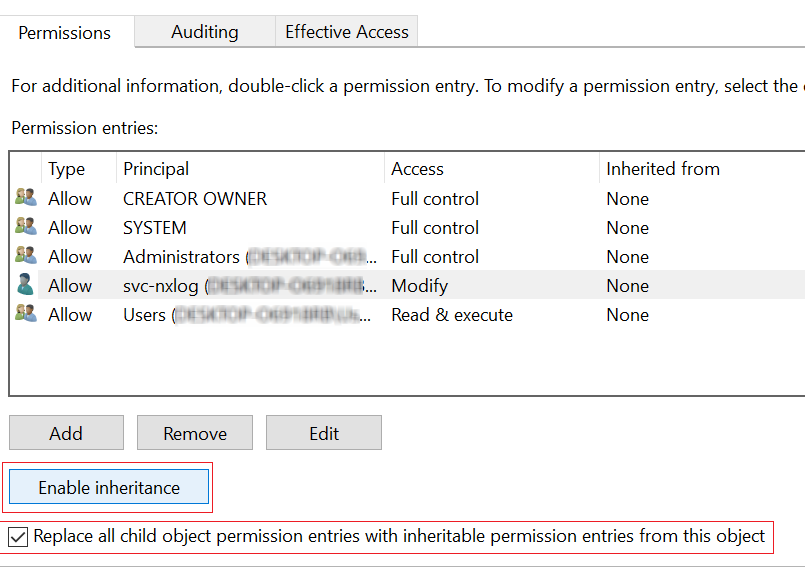The height and width of the screenshot is (569, 805).
Task: Click the Administrators entry group icon
Action: pyautogui.click(x=25, y=256)
